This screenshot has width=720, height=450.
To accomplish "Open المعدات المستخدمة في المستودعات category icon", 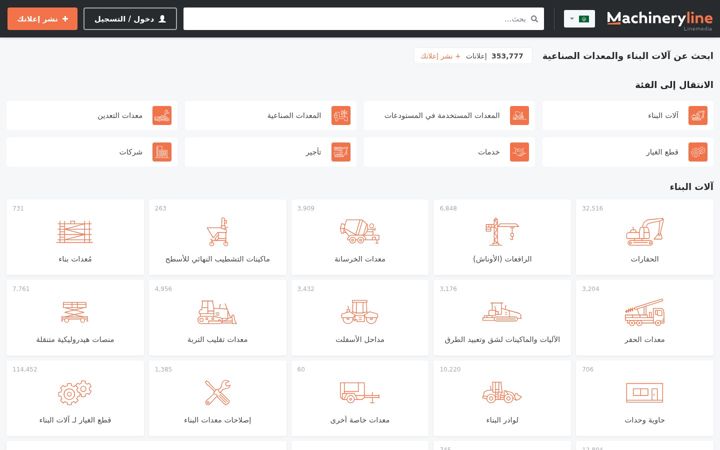I will [x=519, y=115].
